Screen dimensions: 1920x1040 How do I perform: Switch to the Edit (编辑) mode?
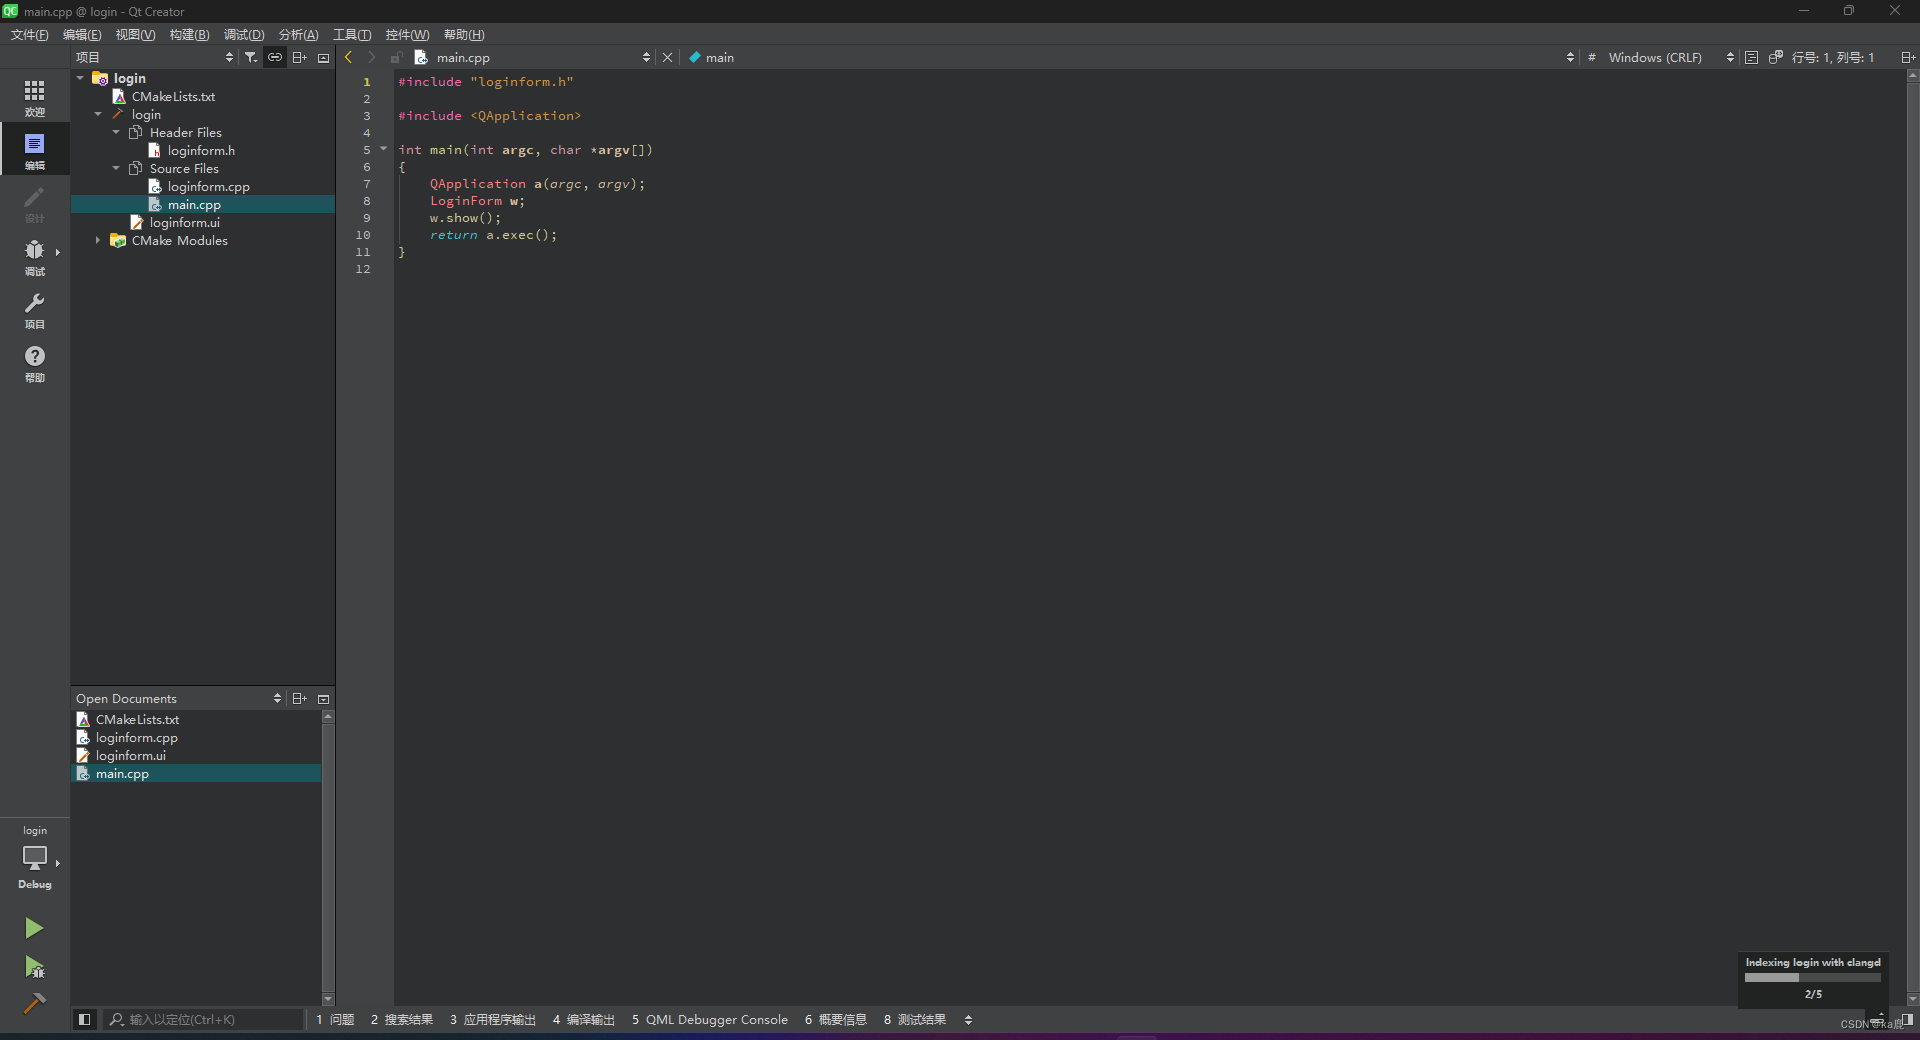click(35, 150)
